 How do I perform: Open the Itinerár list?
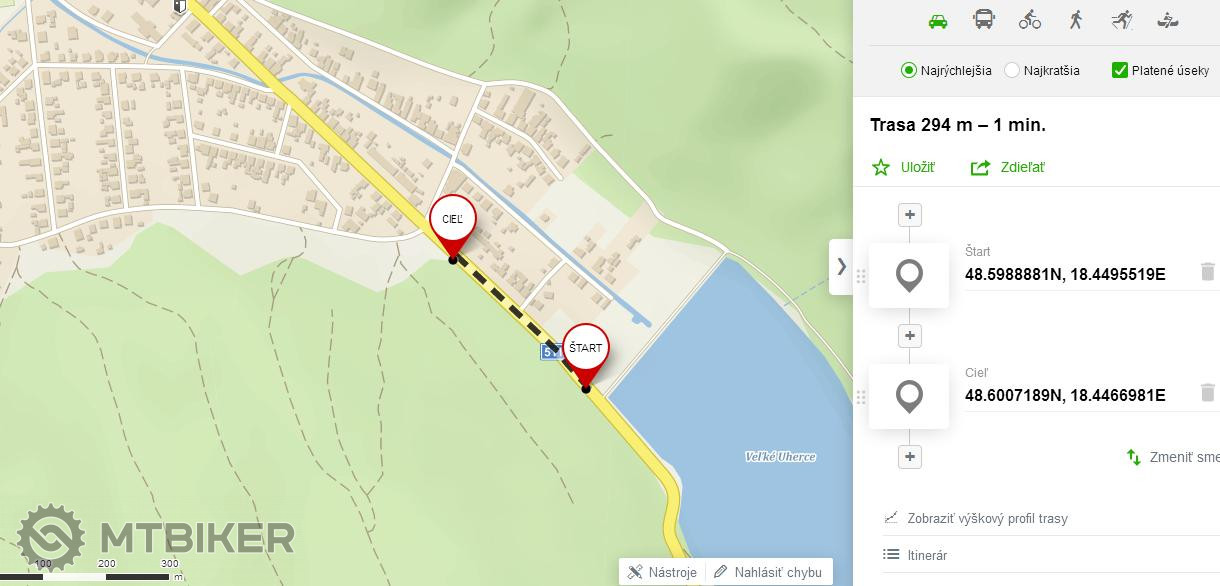916,555
